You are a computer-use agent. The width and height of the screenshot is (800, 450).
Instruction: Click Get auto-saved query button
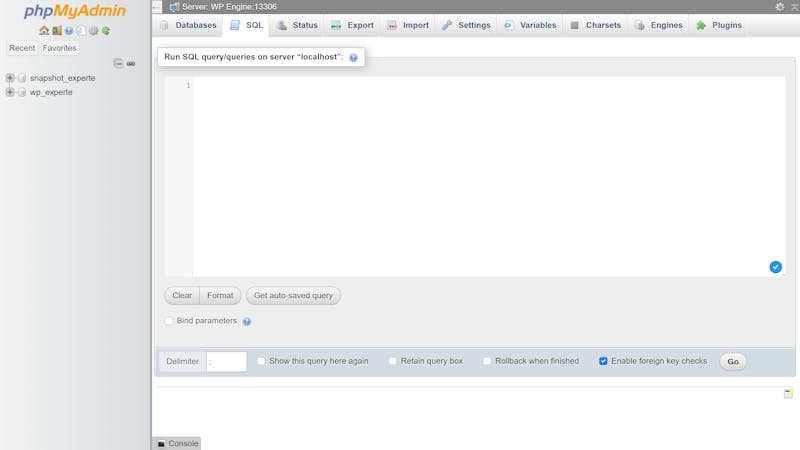tap(293, 296)
